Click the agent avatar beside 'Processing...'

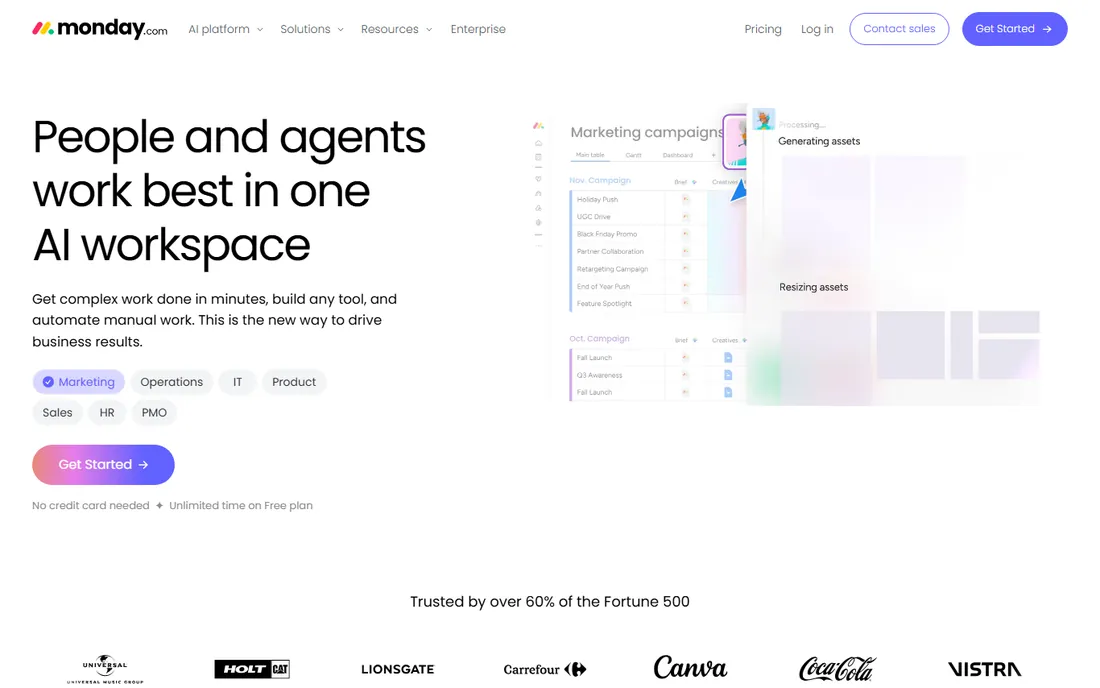click(x=763, y=119)
